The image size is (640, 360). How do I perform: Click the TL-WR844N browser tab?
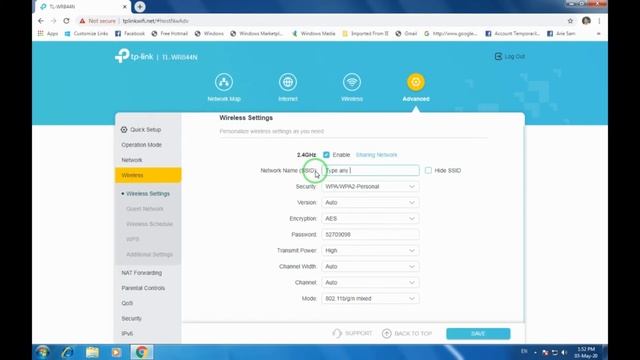83,7
